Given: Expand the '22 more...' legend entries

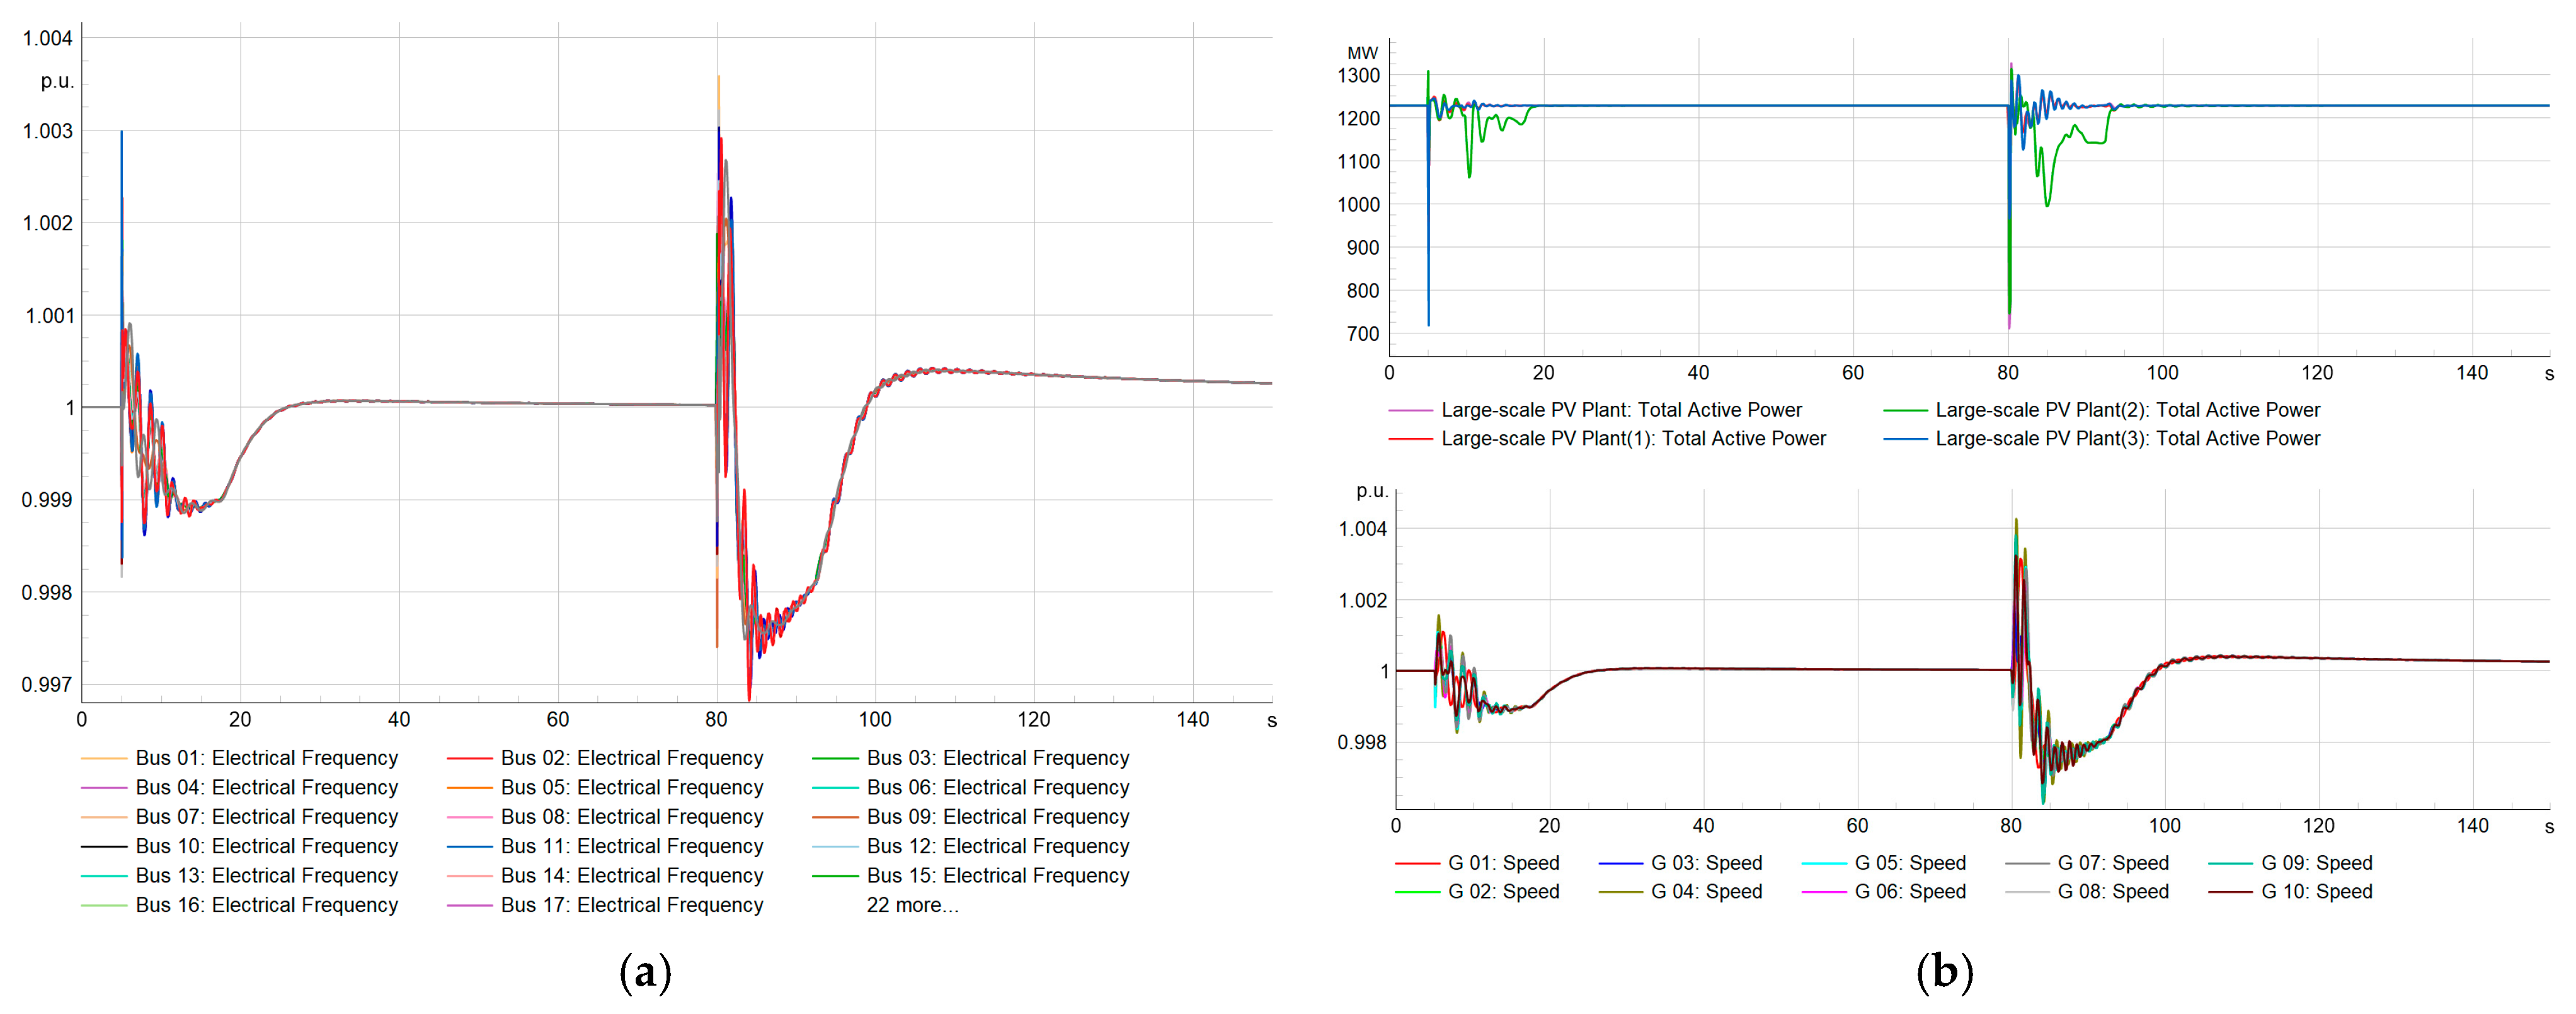Looking at the screenshot, I should pyautogui.click(x=912, y=905).
